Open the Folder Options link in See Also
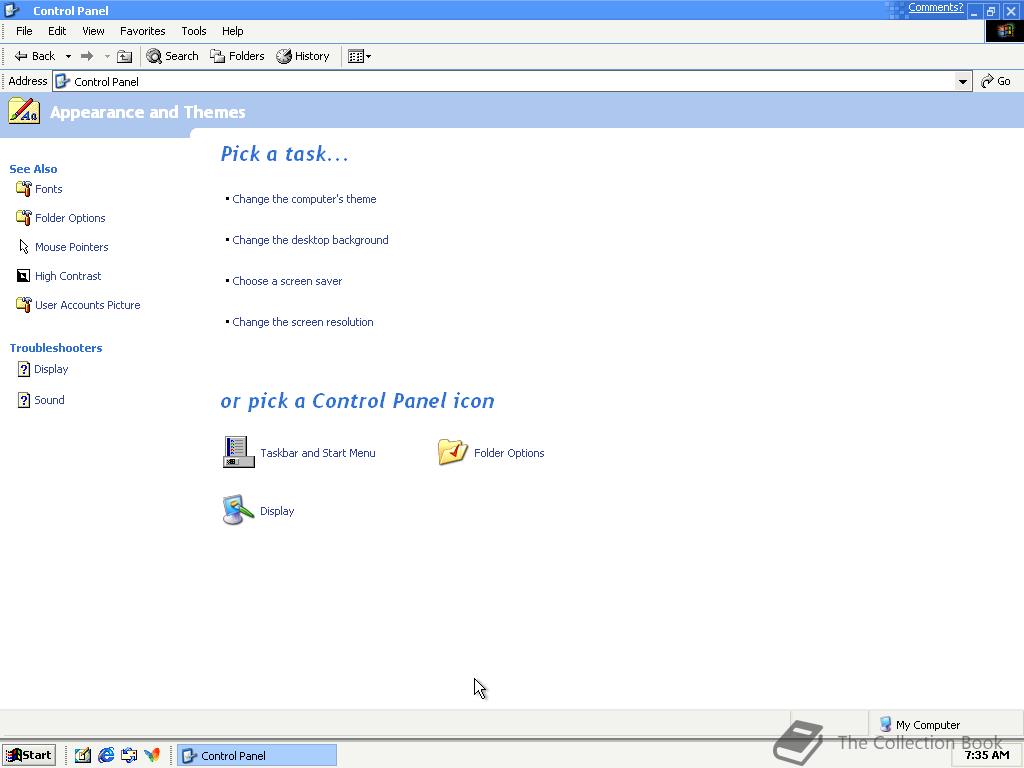1024x768 pixels. (70, 218)
